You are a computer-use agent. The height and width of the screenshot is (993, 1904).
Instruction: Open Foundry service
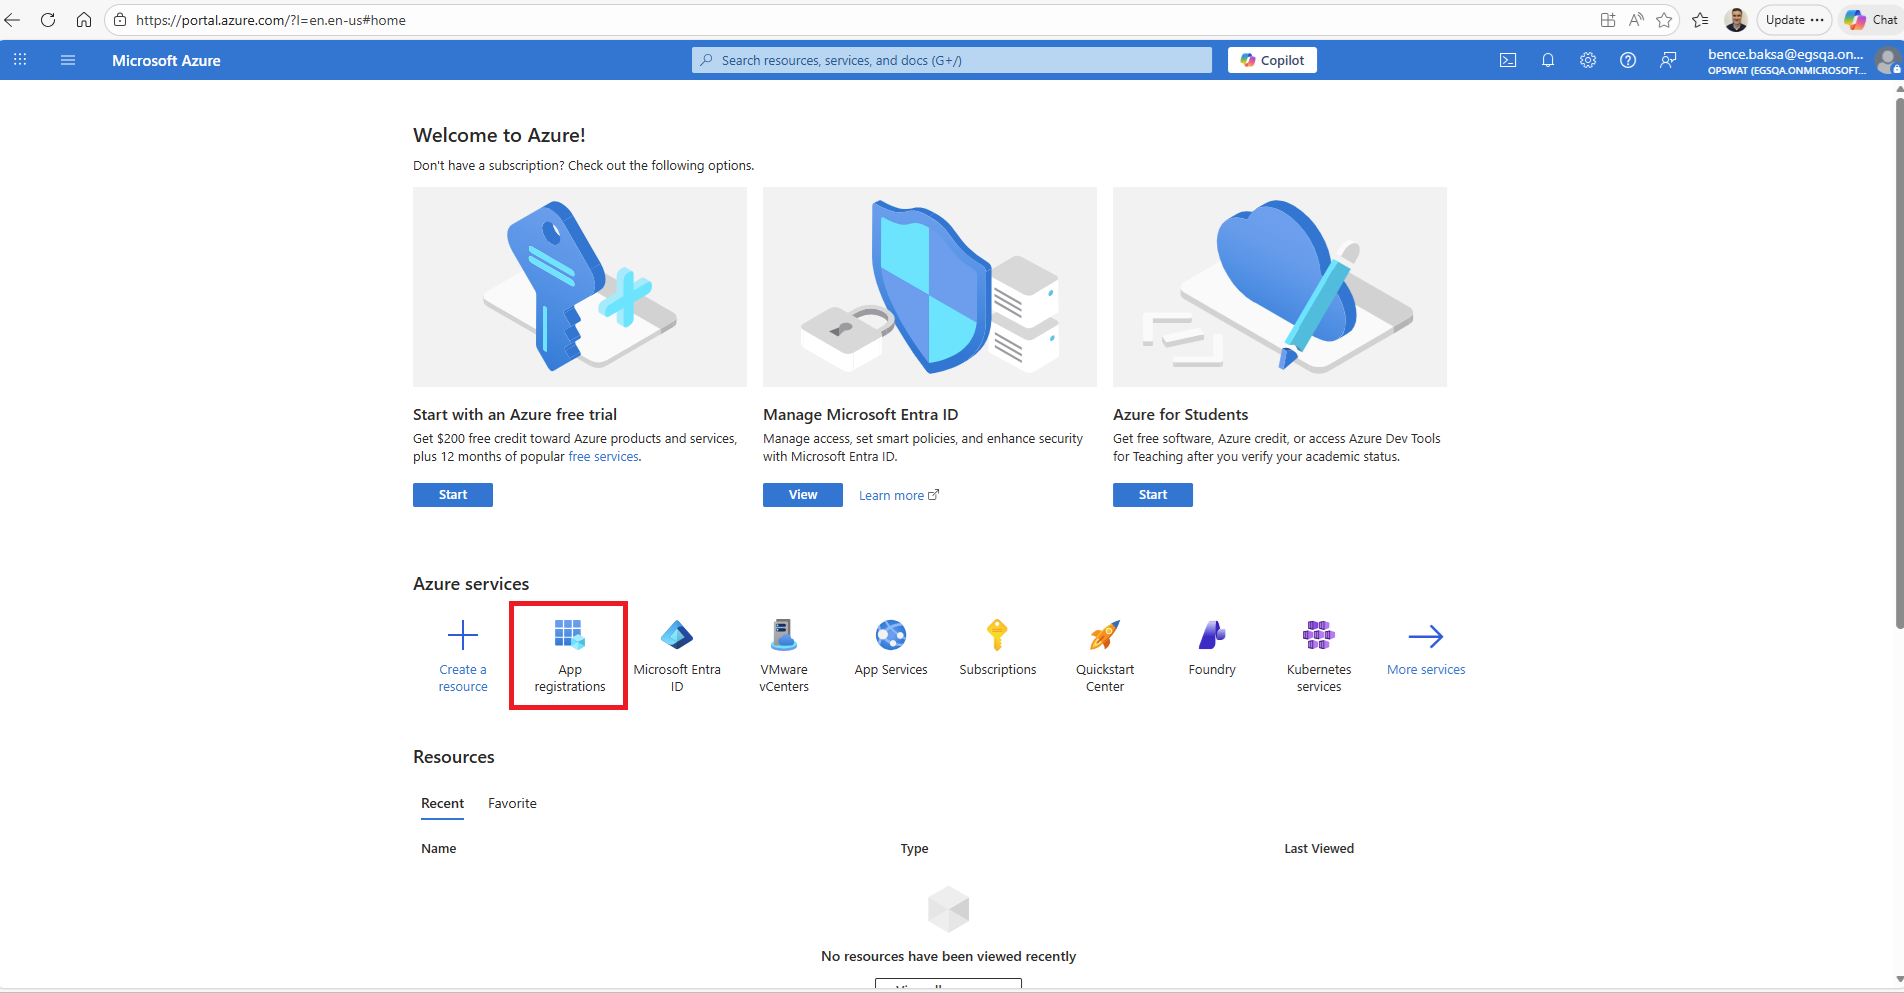click(1212, 648)
